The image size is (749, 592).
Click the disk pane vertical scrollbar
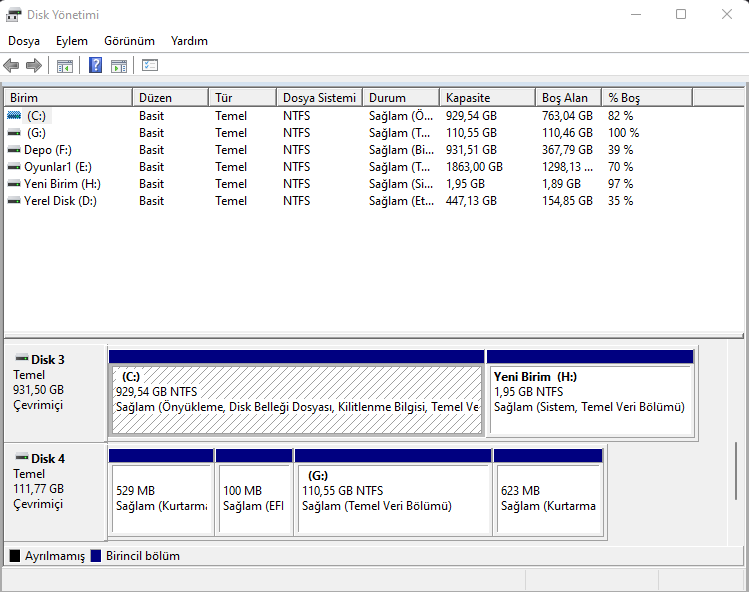[736, 471]
